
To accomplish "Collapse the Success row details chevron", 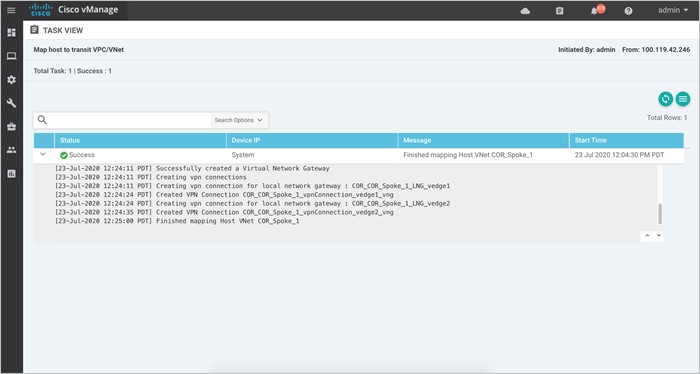I will click(43, 154).
